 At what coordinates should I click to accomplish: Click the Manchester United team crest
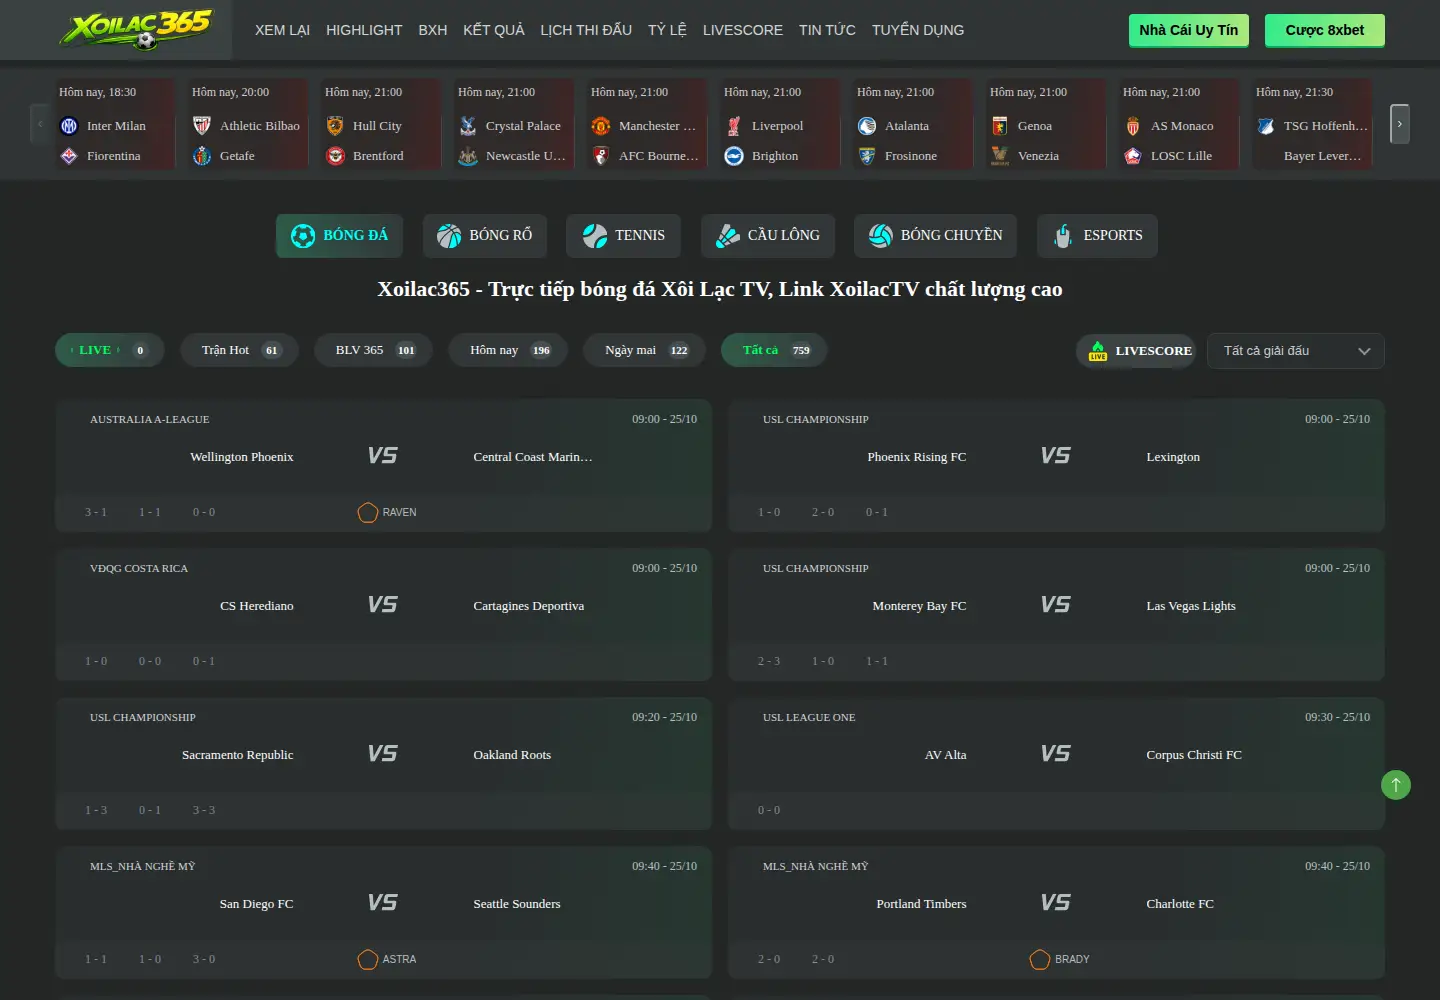601,126
